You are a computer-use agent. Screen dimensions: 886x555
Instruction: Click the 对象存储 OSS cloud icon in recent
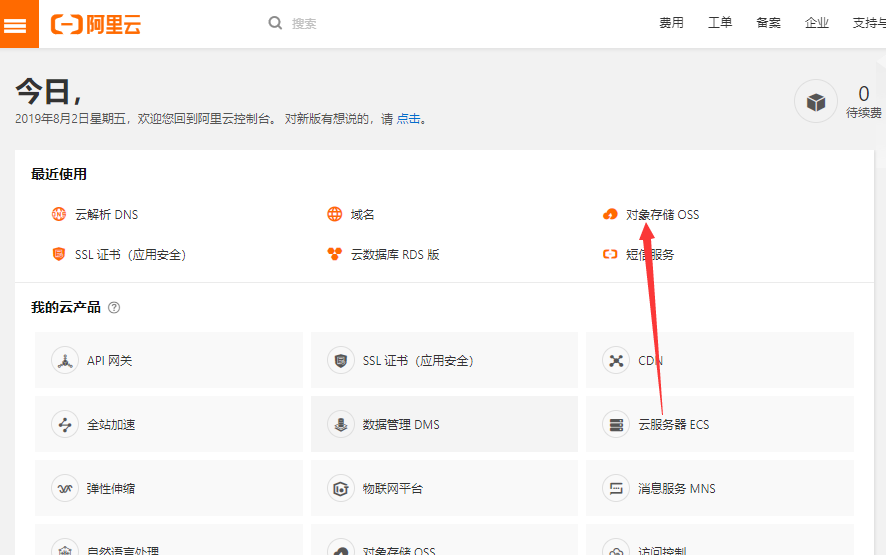click(610, 214)
